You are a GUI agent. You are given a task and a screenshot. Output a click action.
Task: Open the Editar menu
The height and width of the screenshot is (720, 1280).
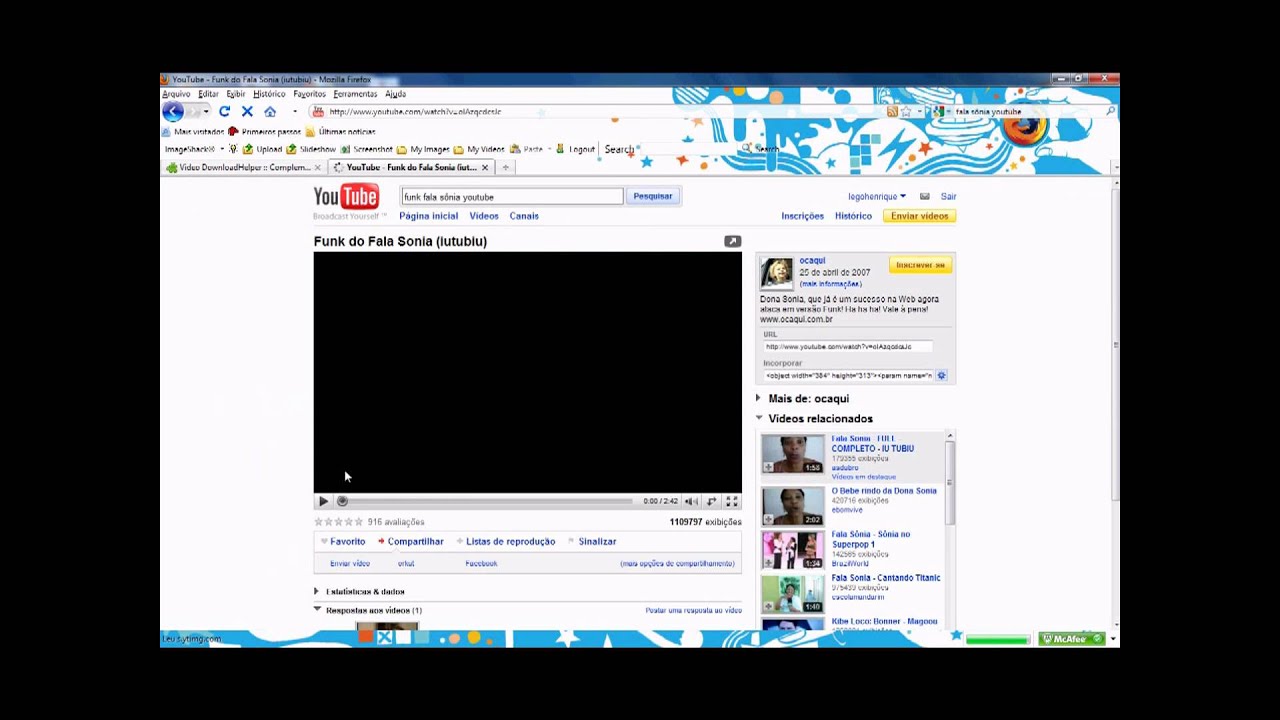pos(208,94)
